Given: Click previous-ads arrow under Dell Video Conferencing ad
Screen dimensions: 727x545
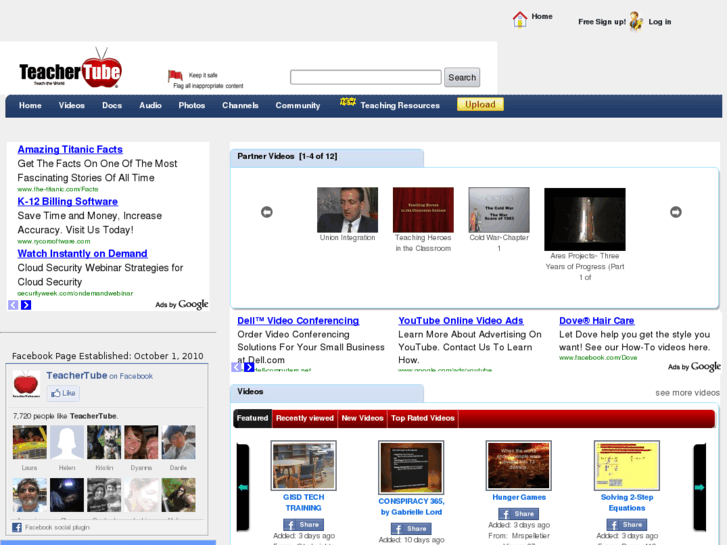Looking at the screenshot, I should (x=236, y=367).
